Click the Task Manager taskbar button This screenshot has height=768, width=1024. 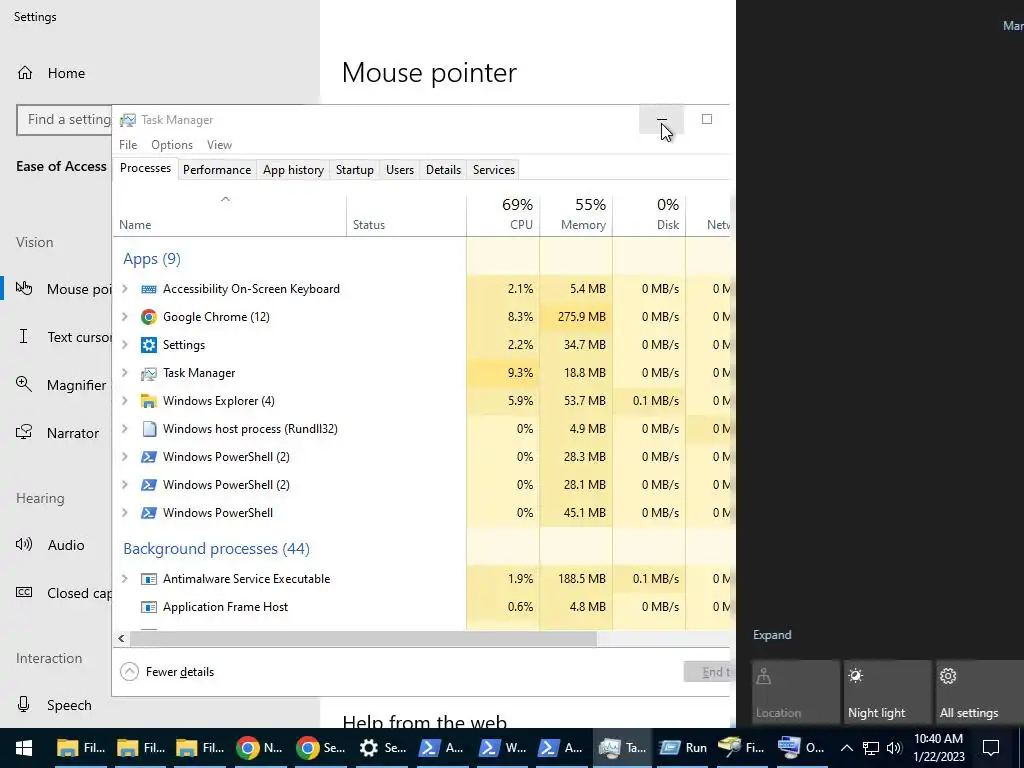(622, 748)
